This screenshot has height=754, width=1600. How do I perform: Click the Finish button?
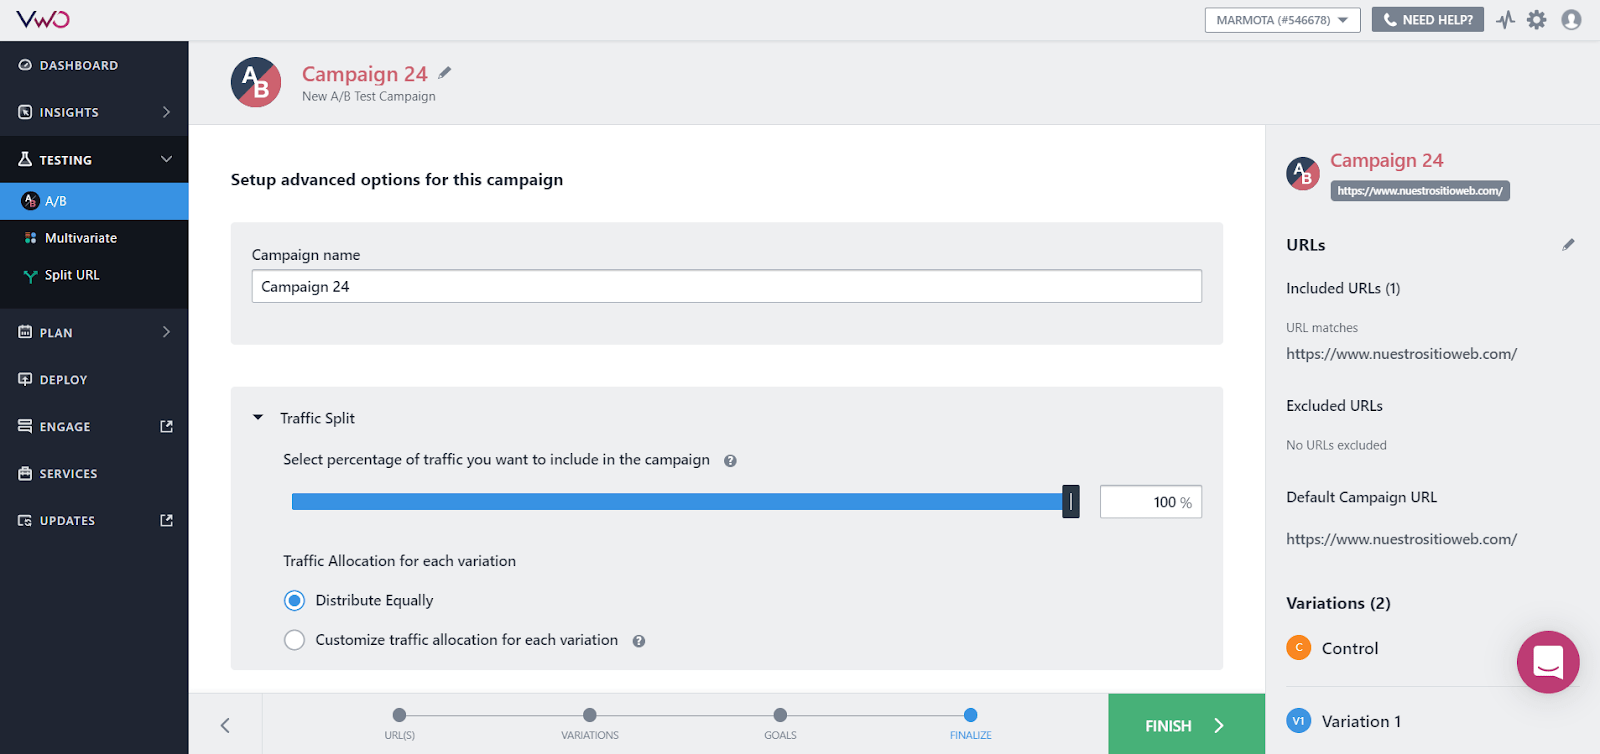(1186, 725)
